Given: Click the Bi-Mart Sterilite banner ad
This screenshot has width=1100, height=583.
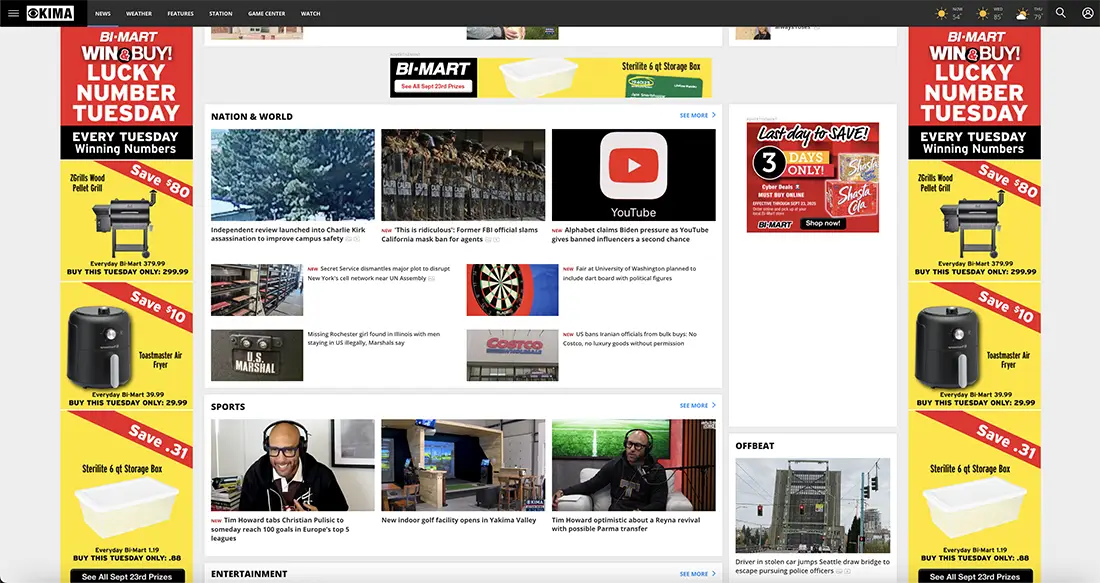Looking at the screenshot, I should pos(551,78).
